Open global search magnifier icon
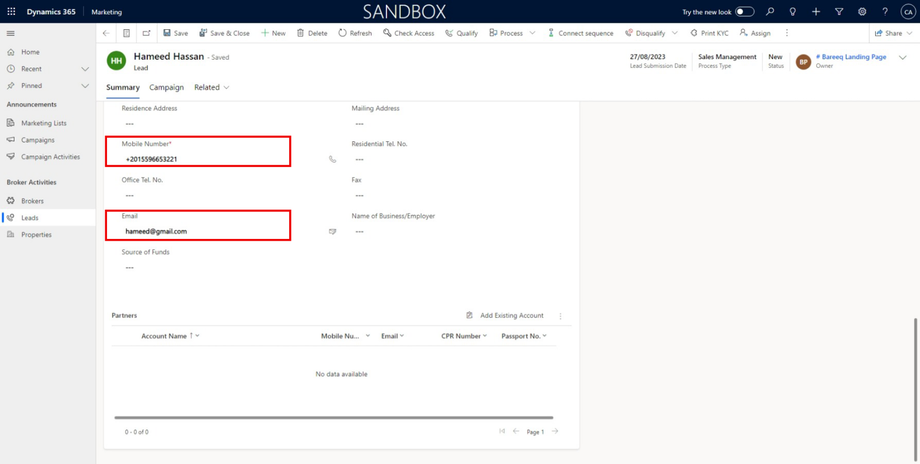Viewport: 920px width, 464px height. 770,12
